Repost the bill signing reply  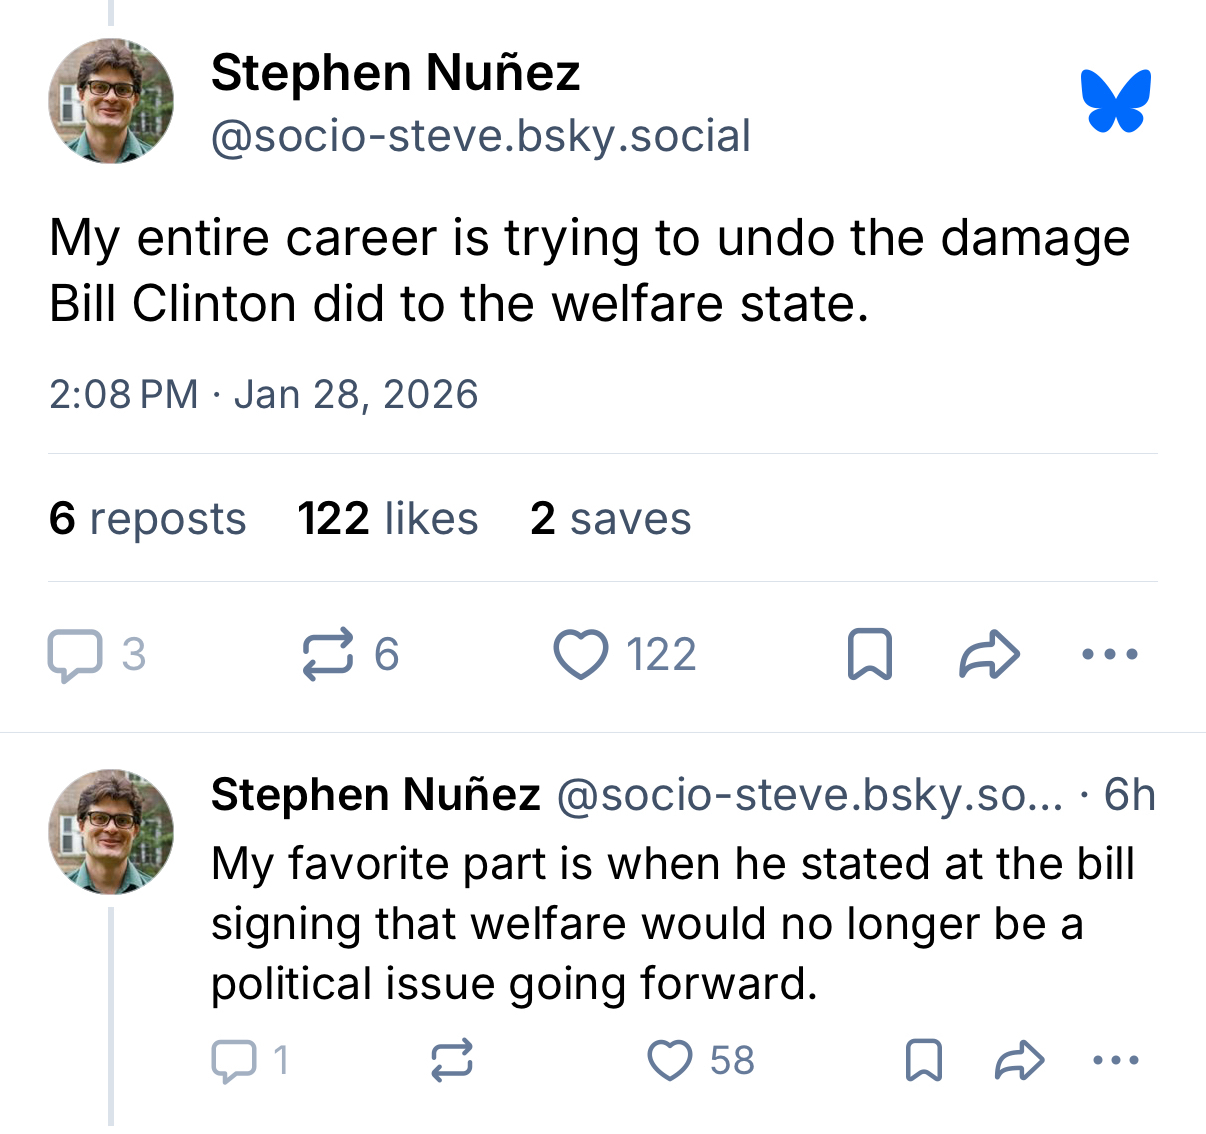click(452, 1061)
